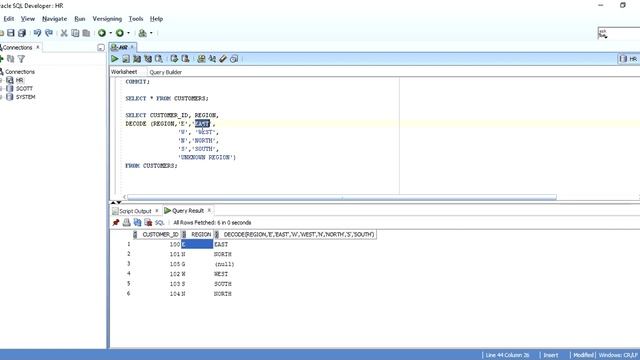The image size is (640, 360).
Task: Minimize the Connections panel
Action: click(x=101, y=48)
